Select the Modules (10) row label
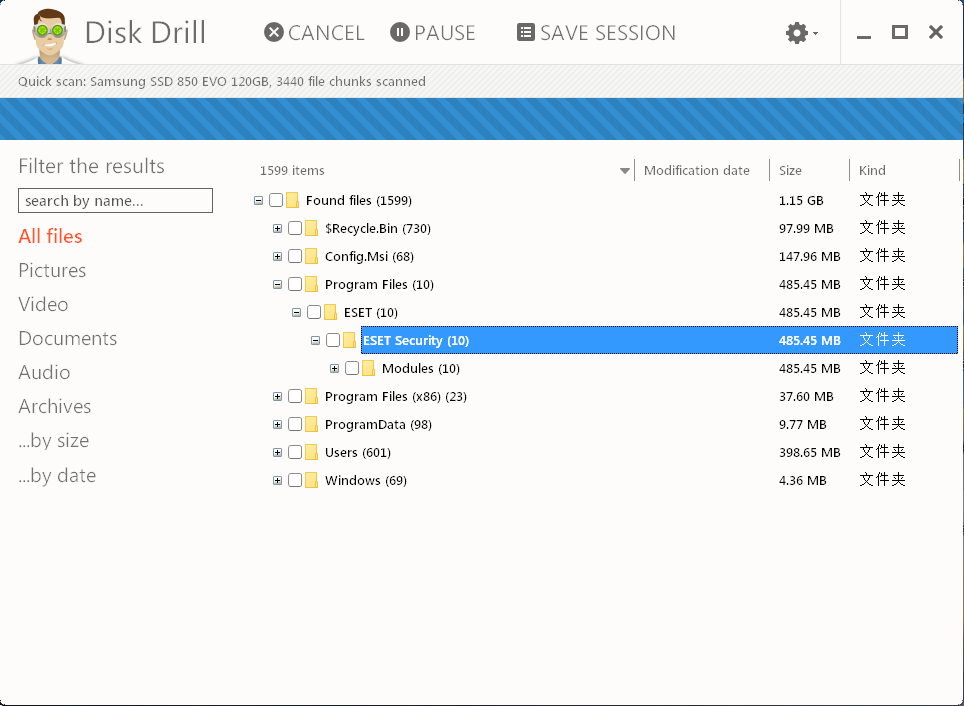Screen dimensions: 964x706 coord(421,368)
